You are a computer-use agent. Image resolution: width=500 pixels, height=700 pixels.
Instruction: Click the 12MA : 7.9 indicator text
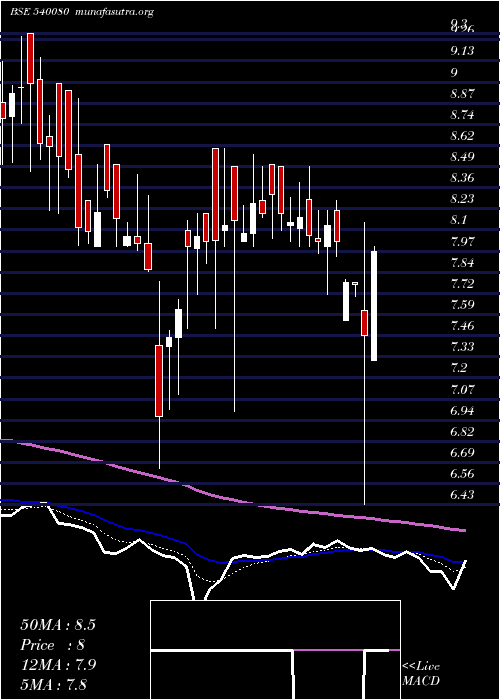(x=58, y=664)
